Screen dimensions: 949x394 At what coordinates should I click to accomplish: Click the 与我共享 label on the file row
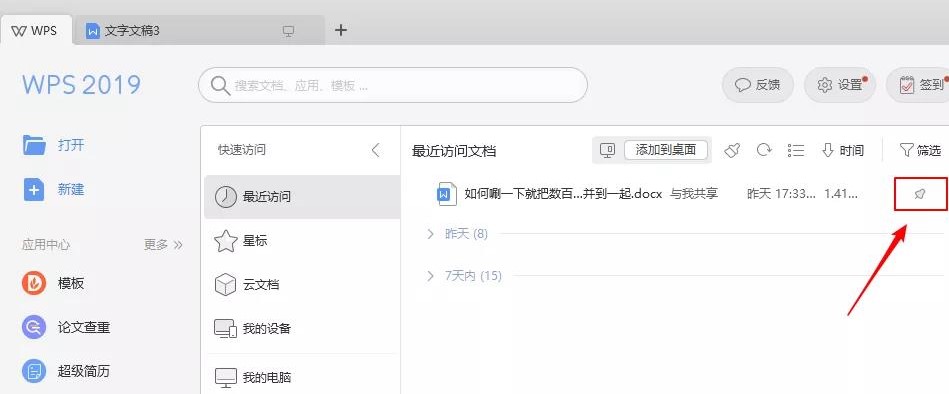pos(694,194)
